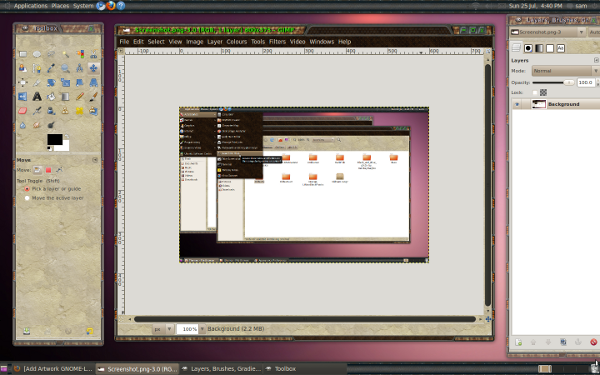Viewport: 600px width, 375px height.
Task: Select the Text tool
Action: tap(37, 97)
